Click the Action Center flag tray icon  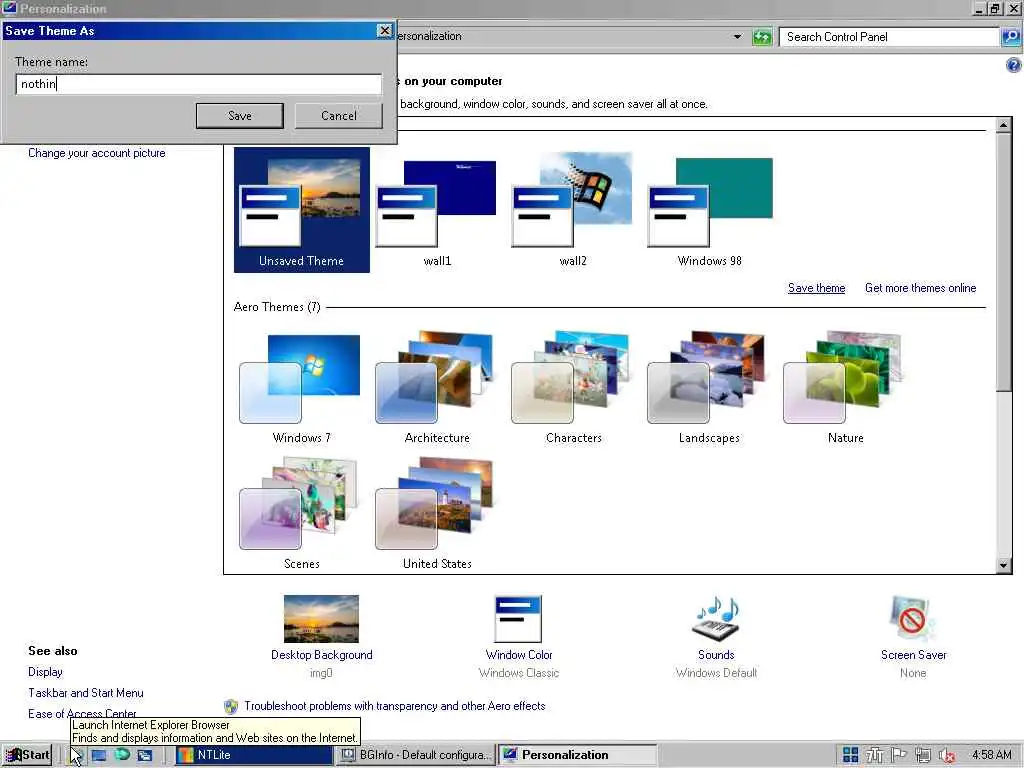899,755
